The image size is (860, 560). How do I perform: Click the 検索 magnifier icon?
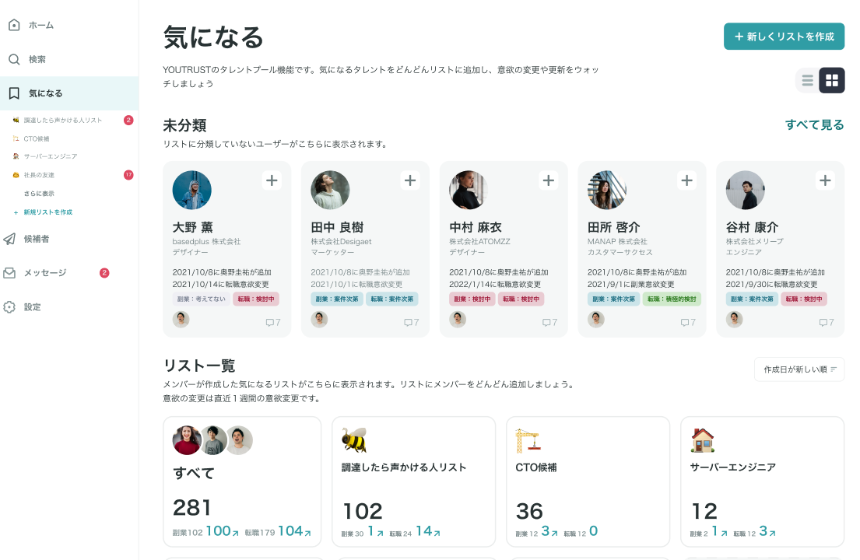(x=14, y=59)
